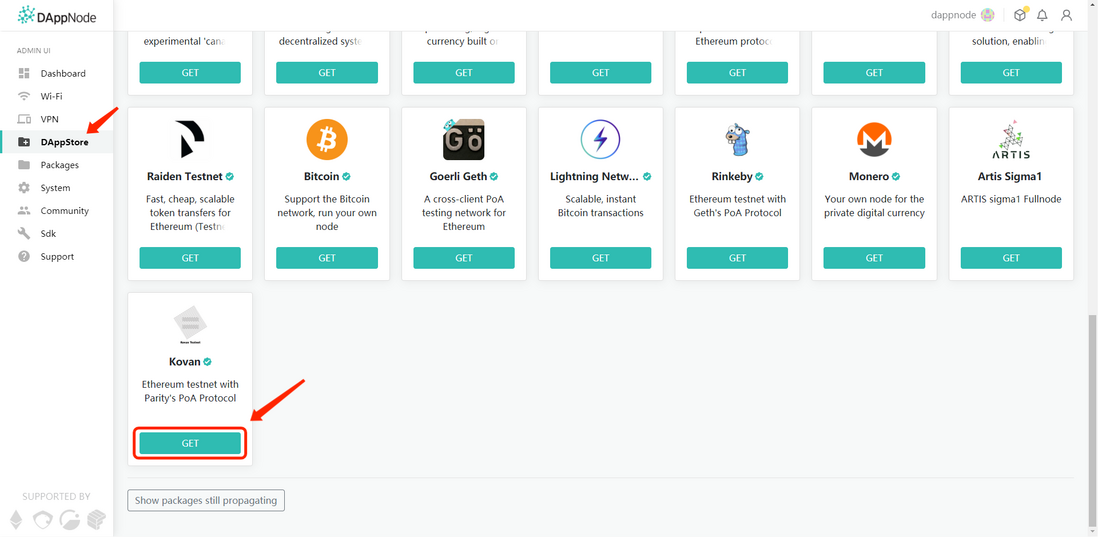
Task: Open the chain status cube icon
Action: [1020, 15]
